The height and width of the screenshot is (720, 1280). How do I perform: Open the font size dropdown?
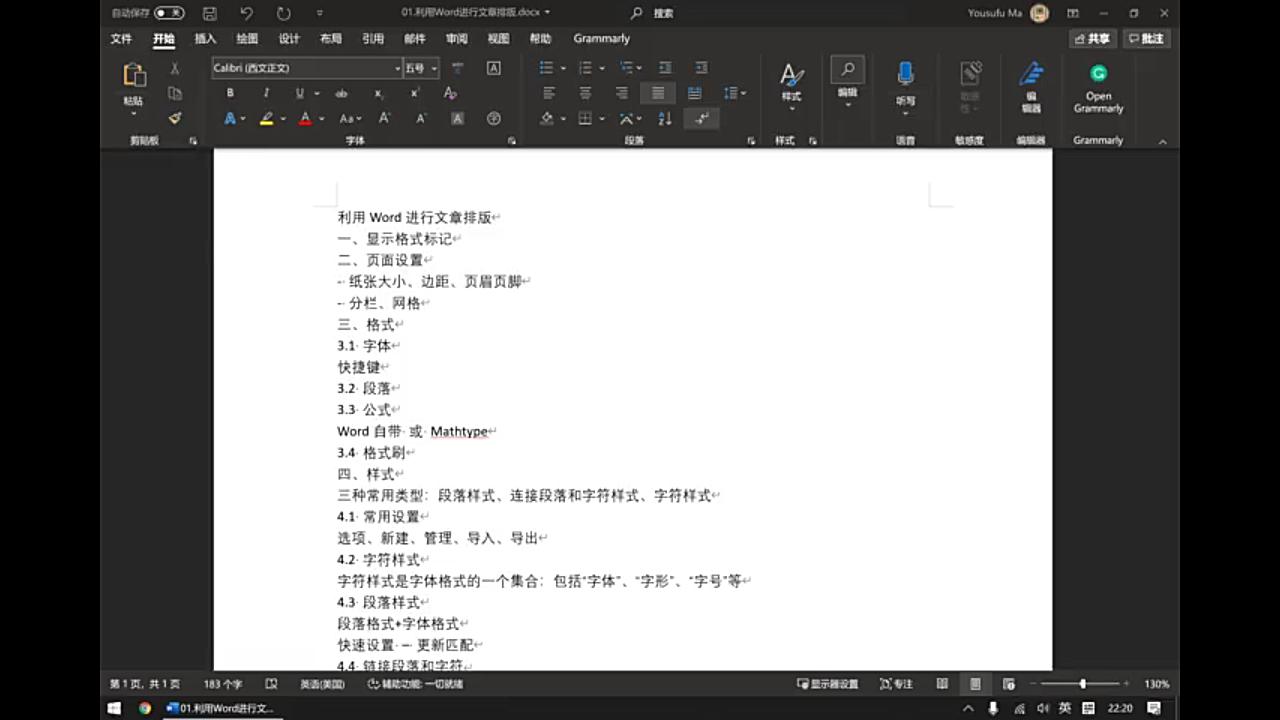(434, 68)
